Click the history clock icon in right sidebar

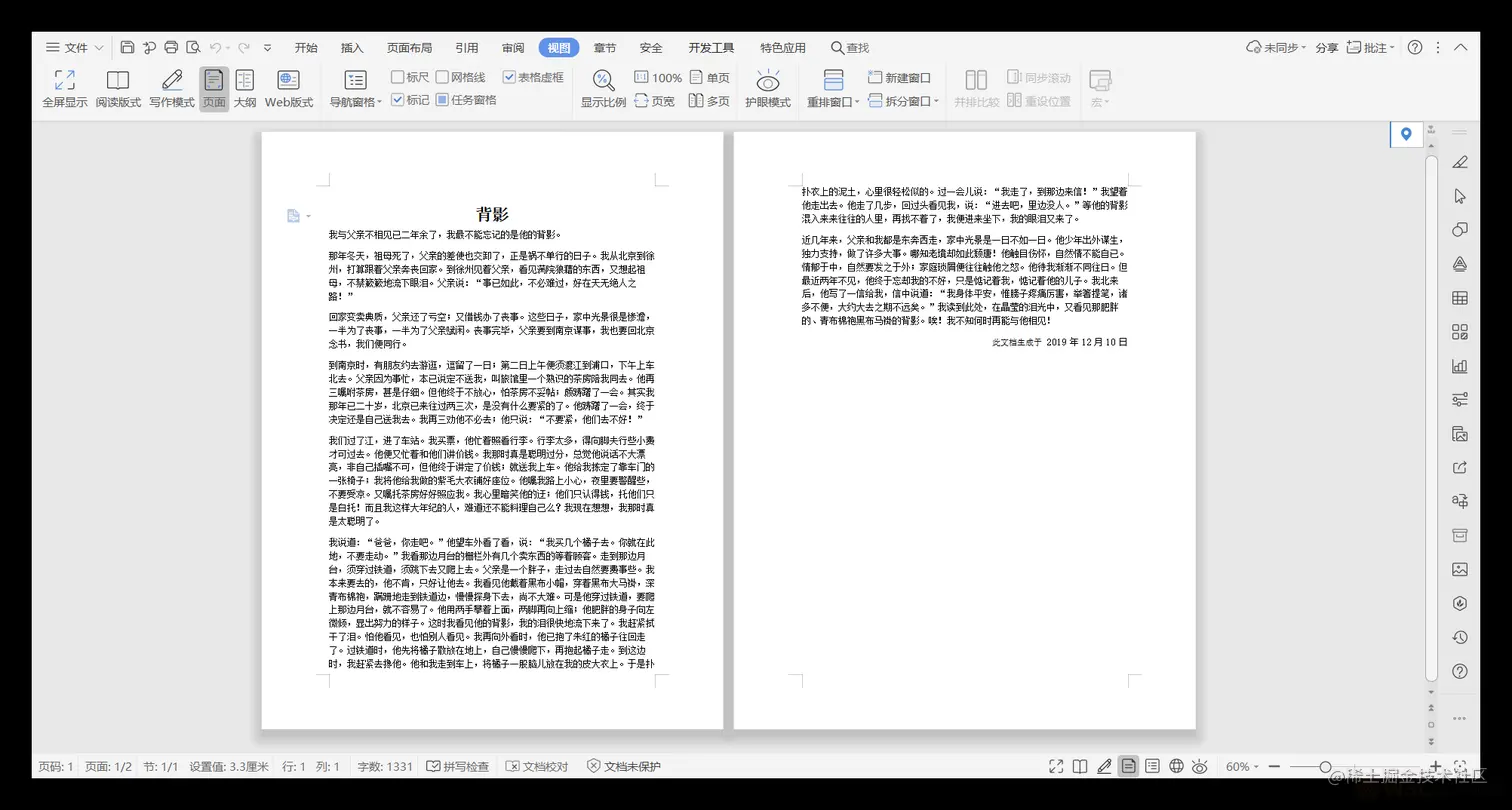point(1460,637)
